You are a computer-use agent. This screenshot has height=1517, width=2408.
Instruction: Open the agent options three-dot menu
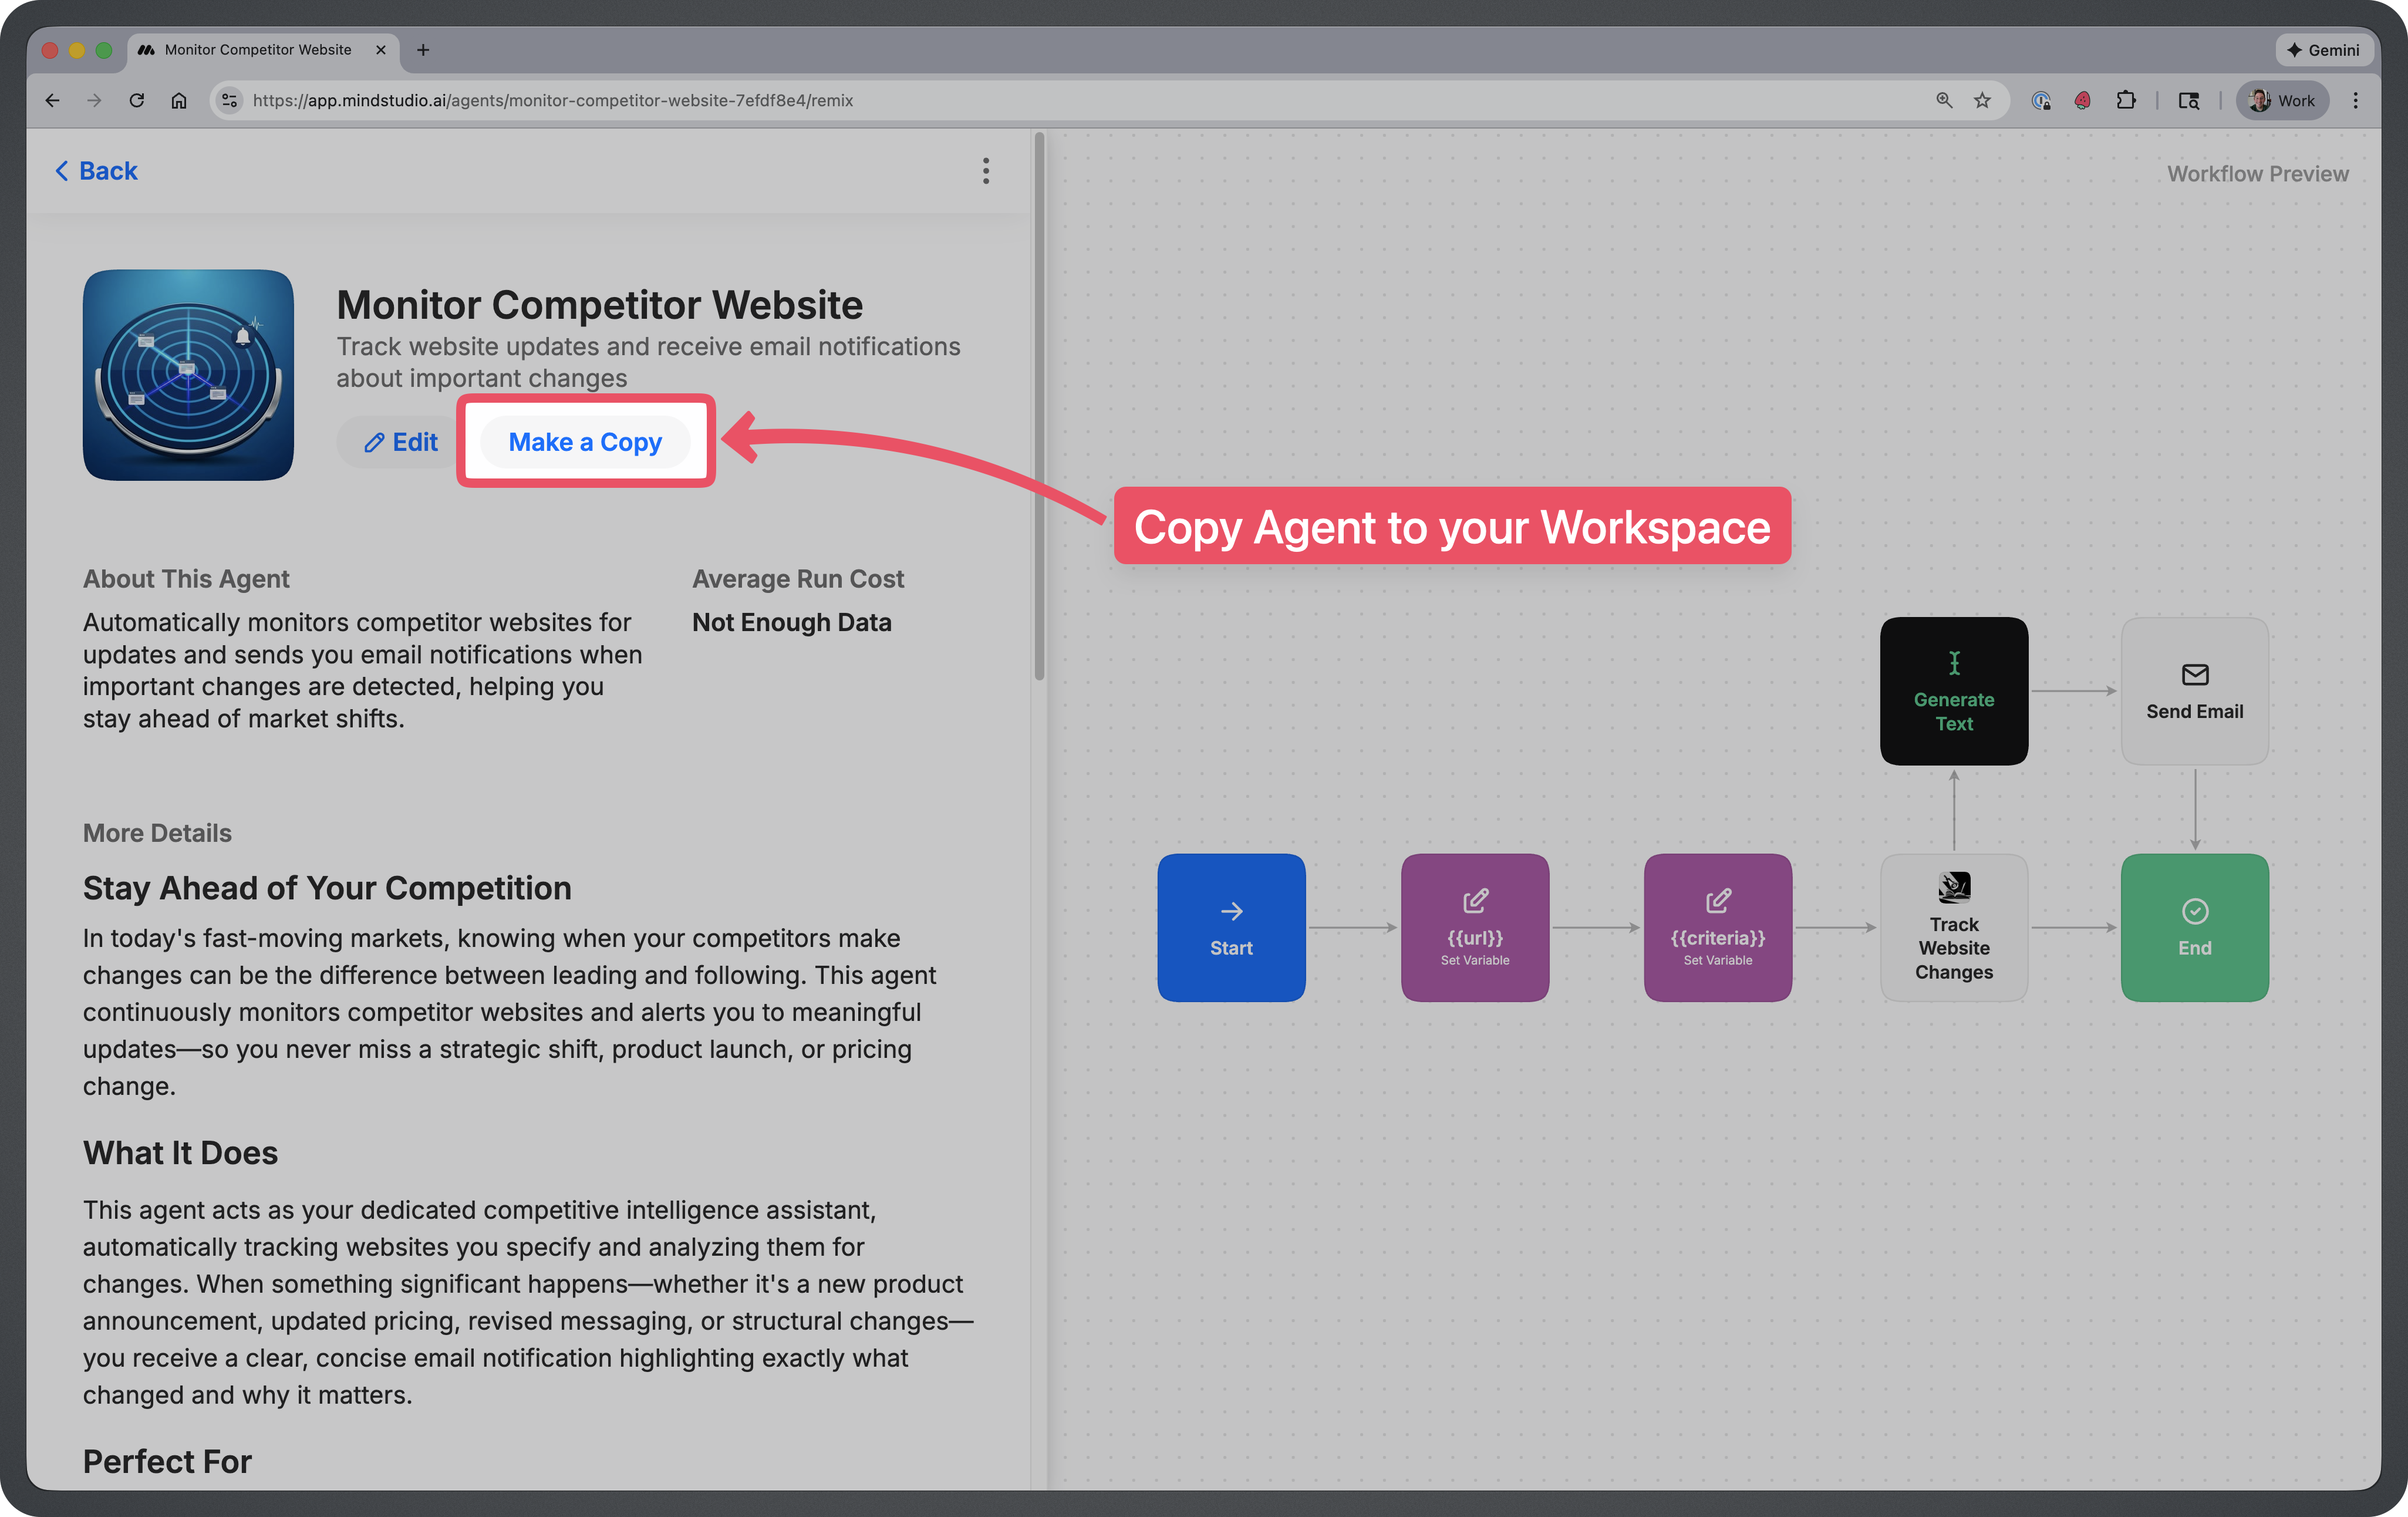click(x=986, y=171)
